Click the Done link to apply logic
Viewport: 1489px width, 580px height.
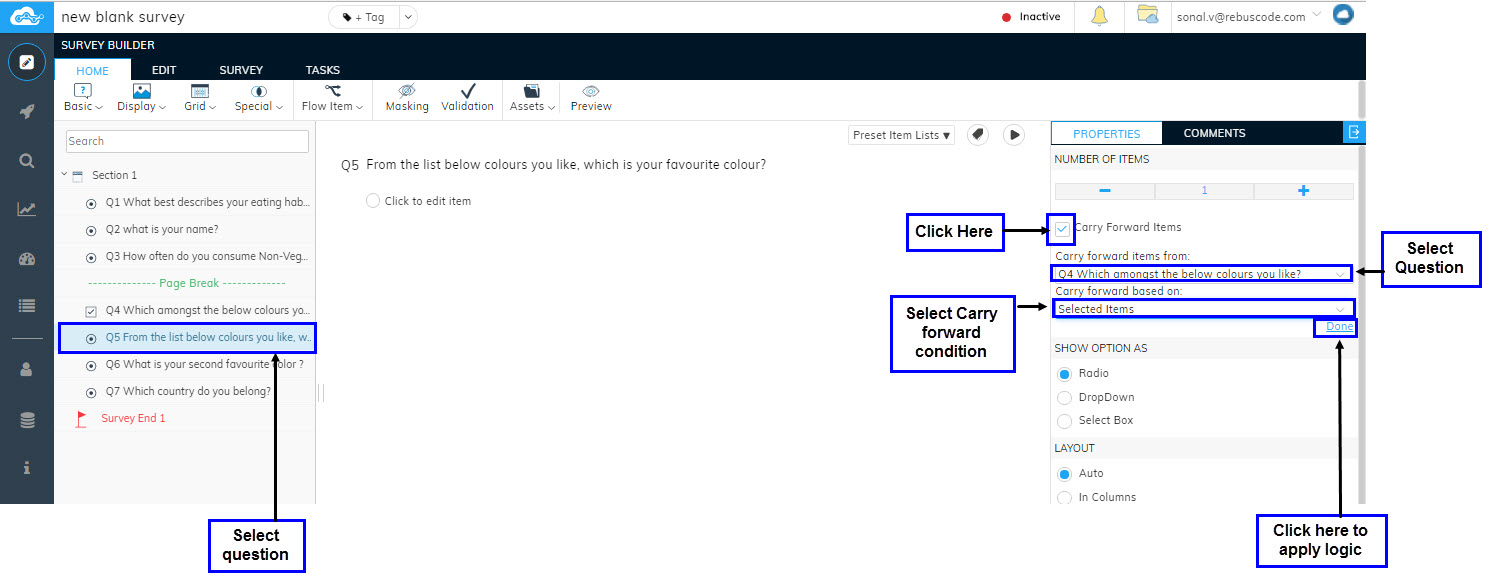1339,327
